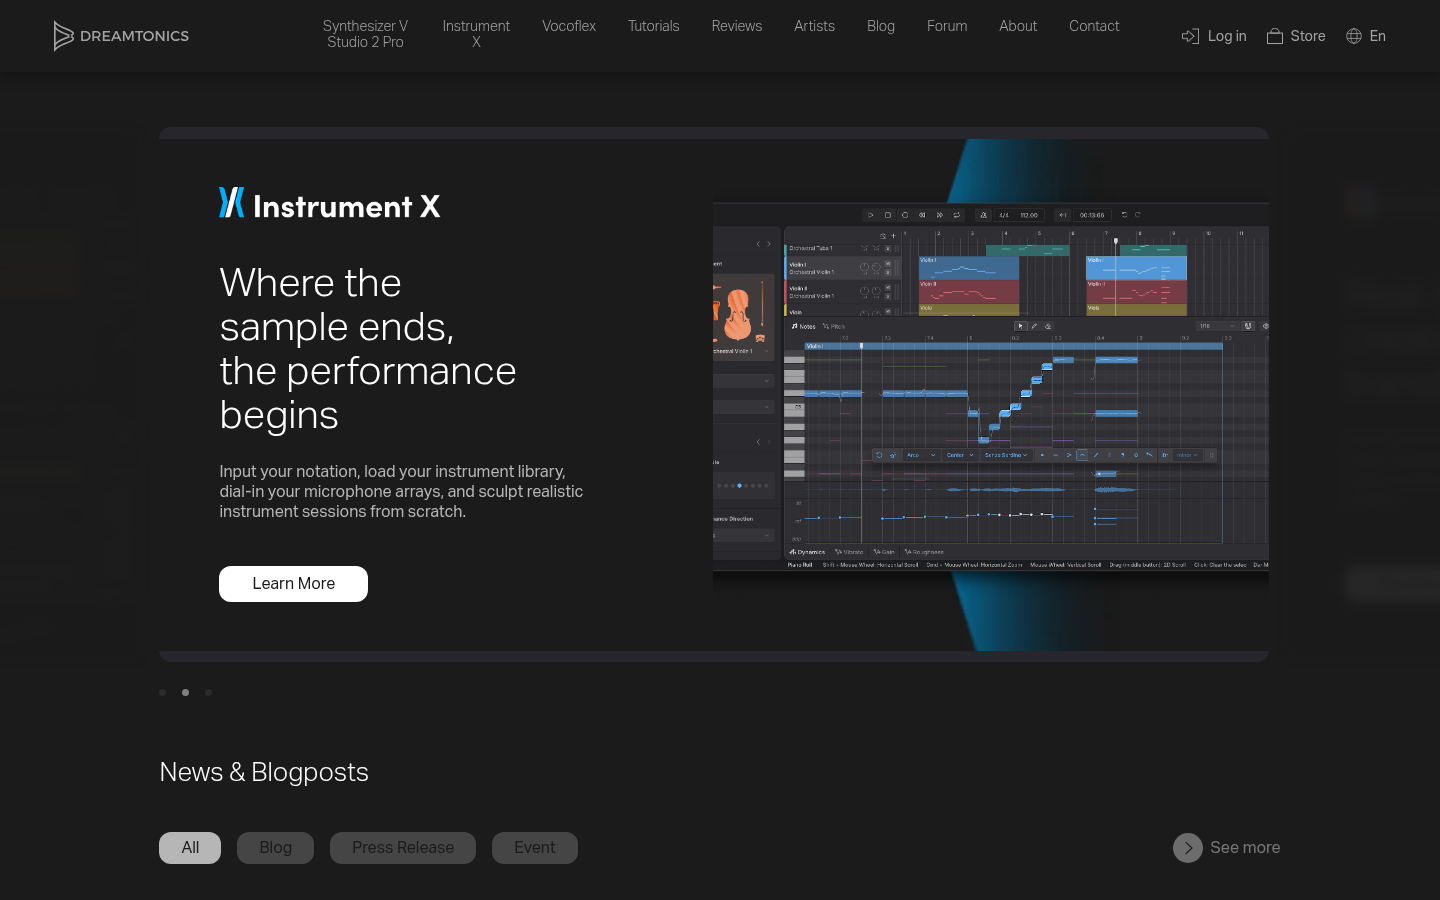Go to the Vocoflex page
Image resolution: width=1440 pixels, height=900 pixels.
(569, 26)
